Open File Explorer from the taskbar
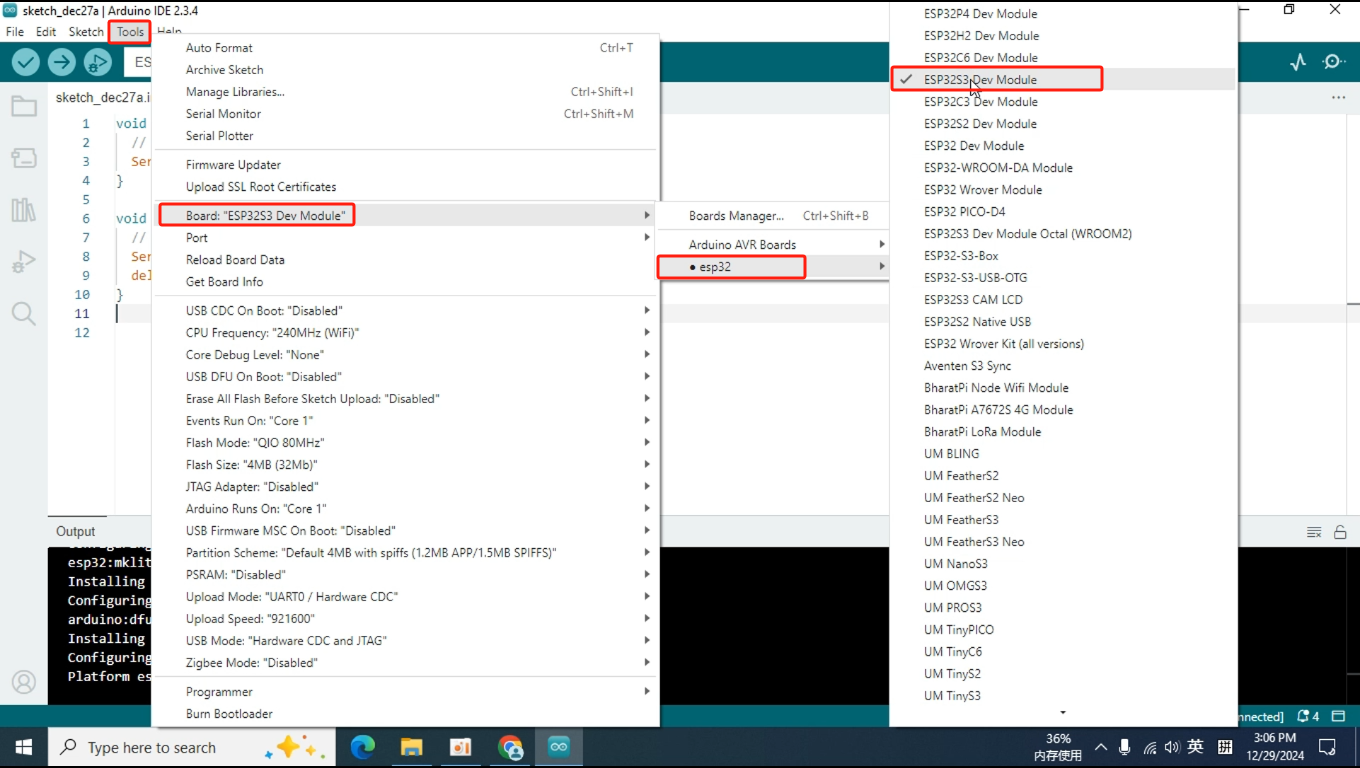This screenshot has width=1360, height=768. click(411, 747)
